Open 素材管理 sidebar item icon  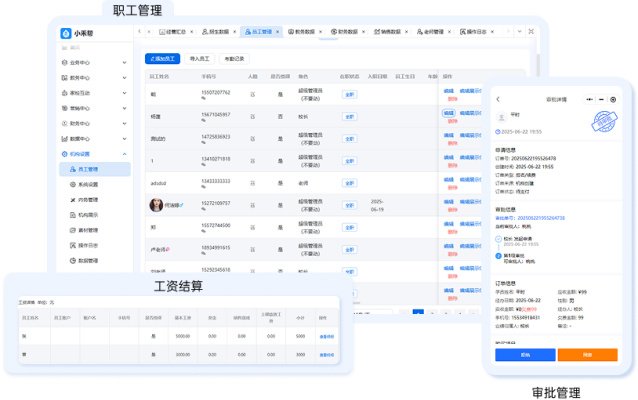click(73, 230)
